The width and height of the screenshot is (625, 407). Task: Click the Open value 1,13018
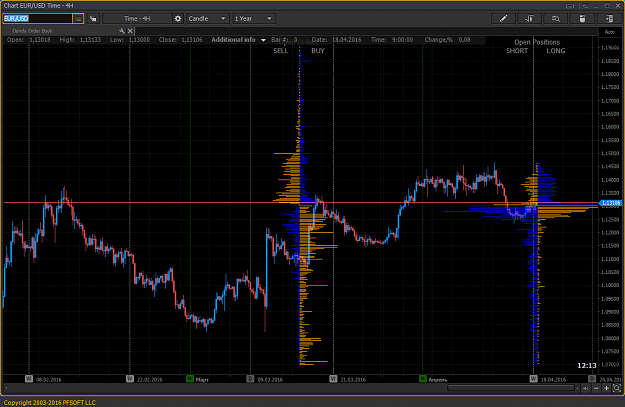point(40,40)
